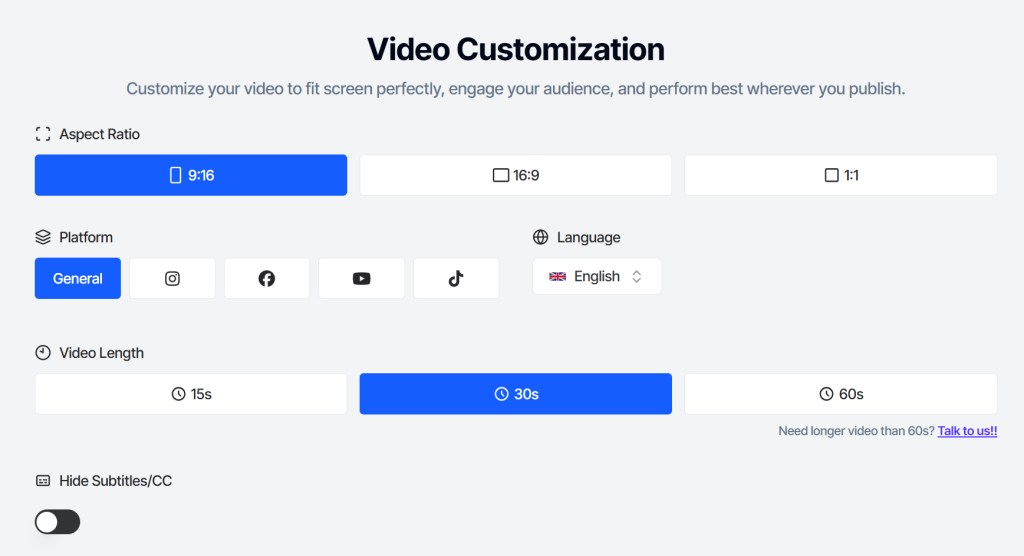Open the English language dropdown

click(596, 277)
